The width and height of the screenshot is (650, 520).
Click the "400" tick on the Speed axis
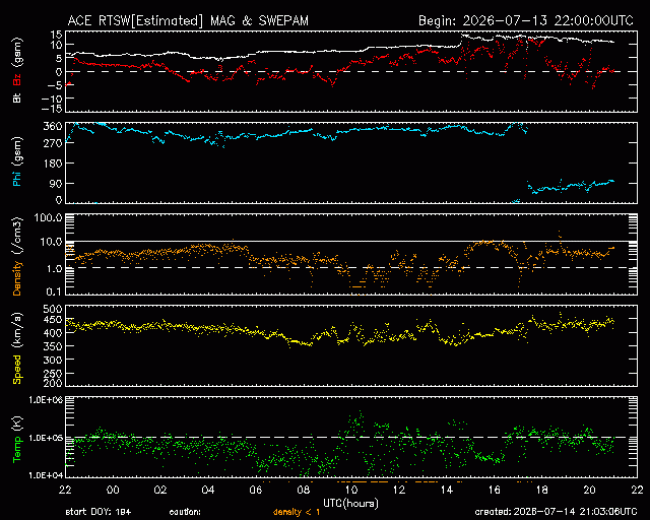click(53, 333)
